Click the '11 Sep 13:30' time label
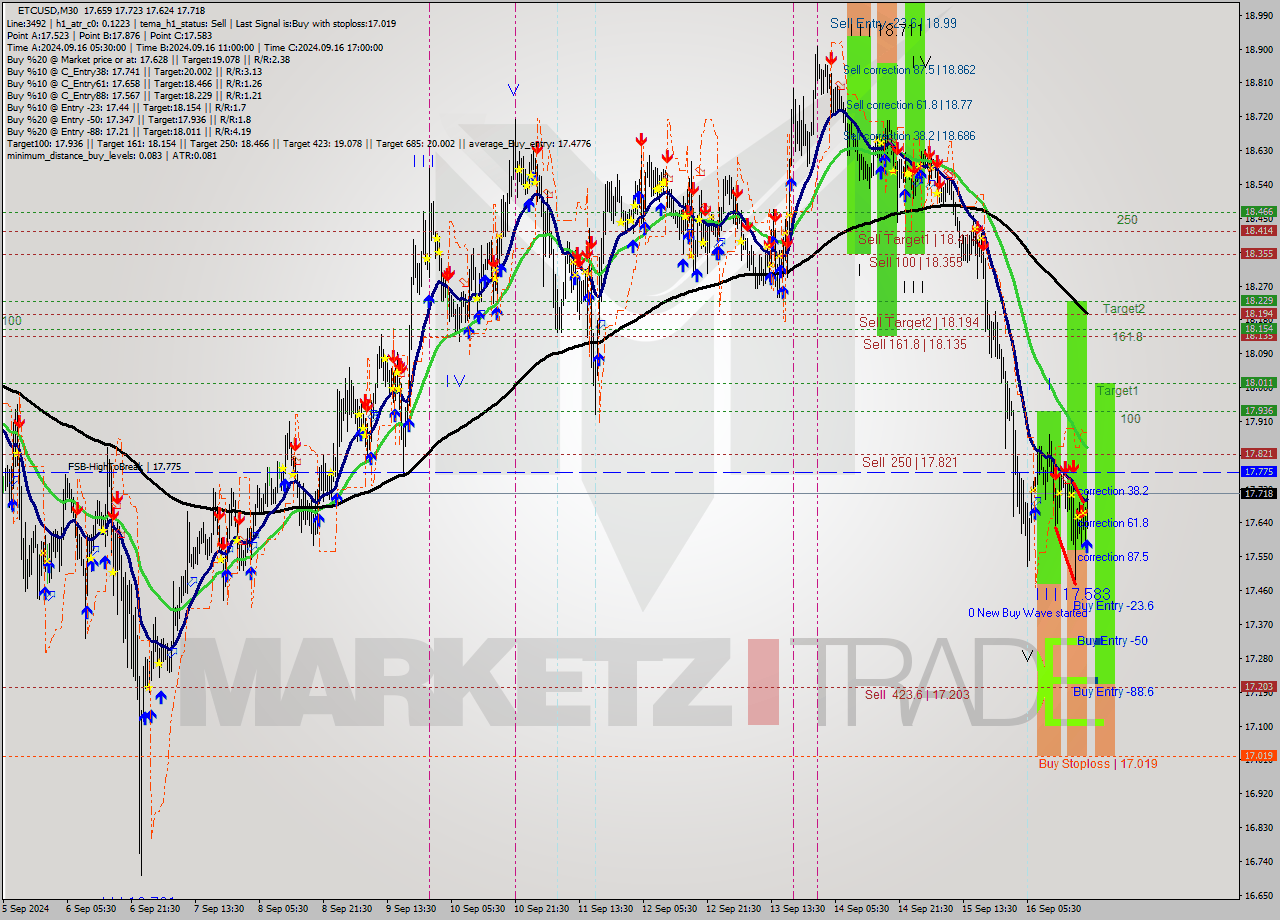Viewport: 1280px width, 920px height. [x=607, y=909]
